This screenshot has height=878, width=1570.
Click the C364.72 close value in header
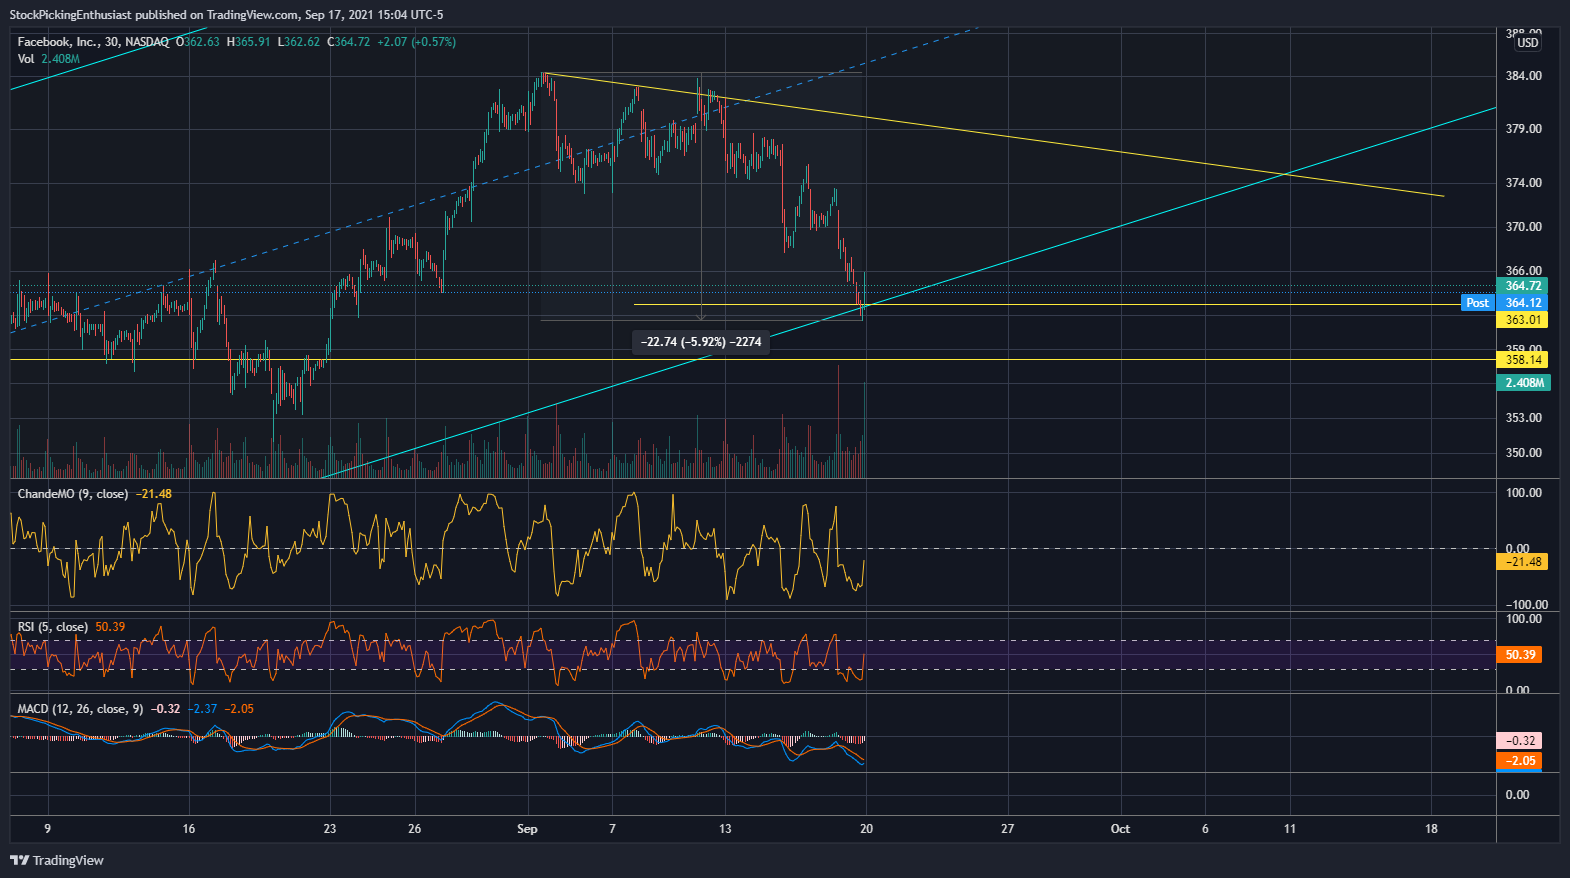coord(349,42)
